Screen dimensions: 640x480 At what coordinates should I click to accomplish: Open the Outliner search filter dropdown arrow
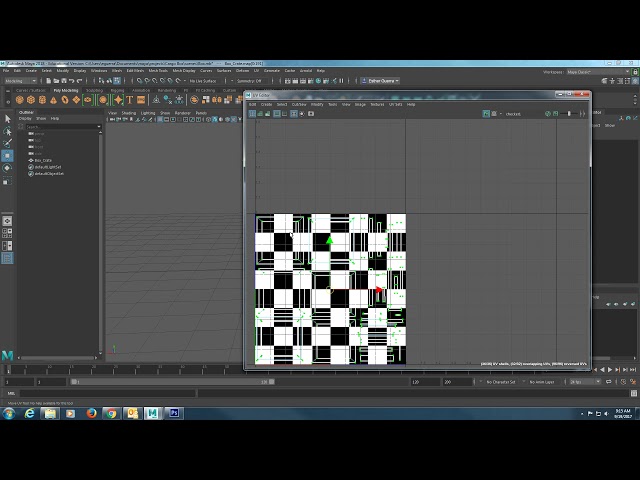(99, 127)
